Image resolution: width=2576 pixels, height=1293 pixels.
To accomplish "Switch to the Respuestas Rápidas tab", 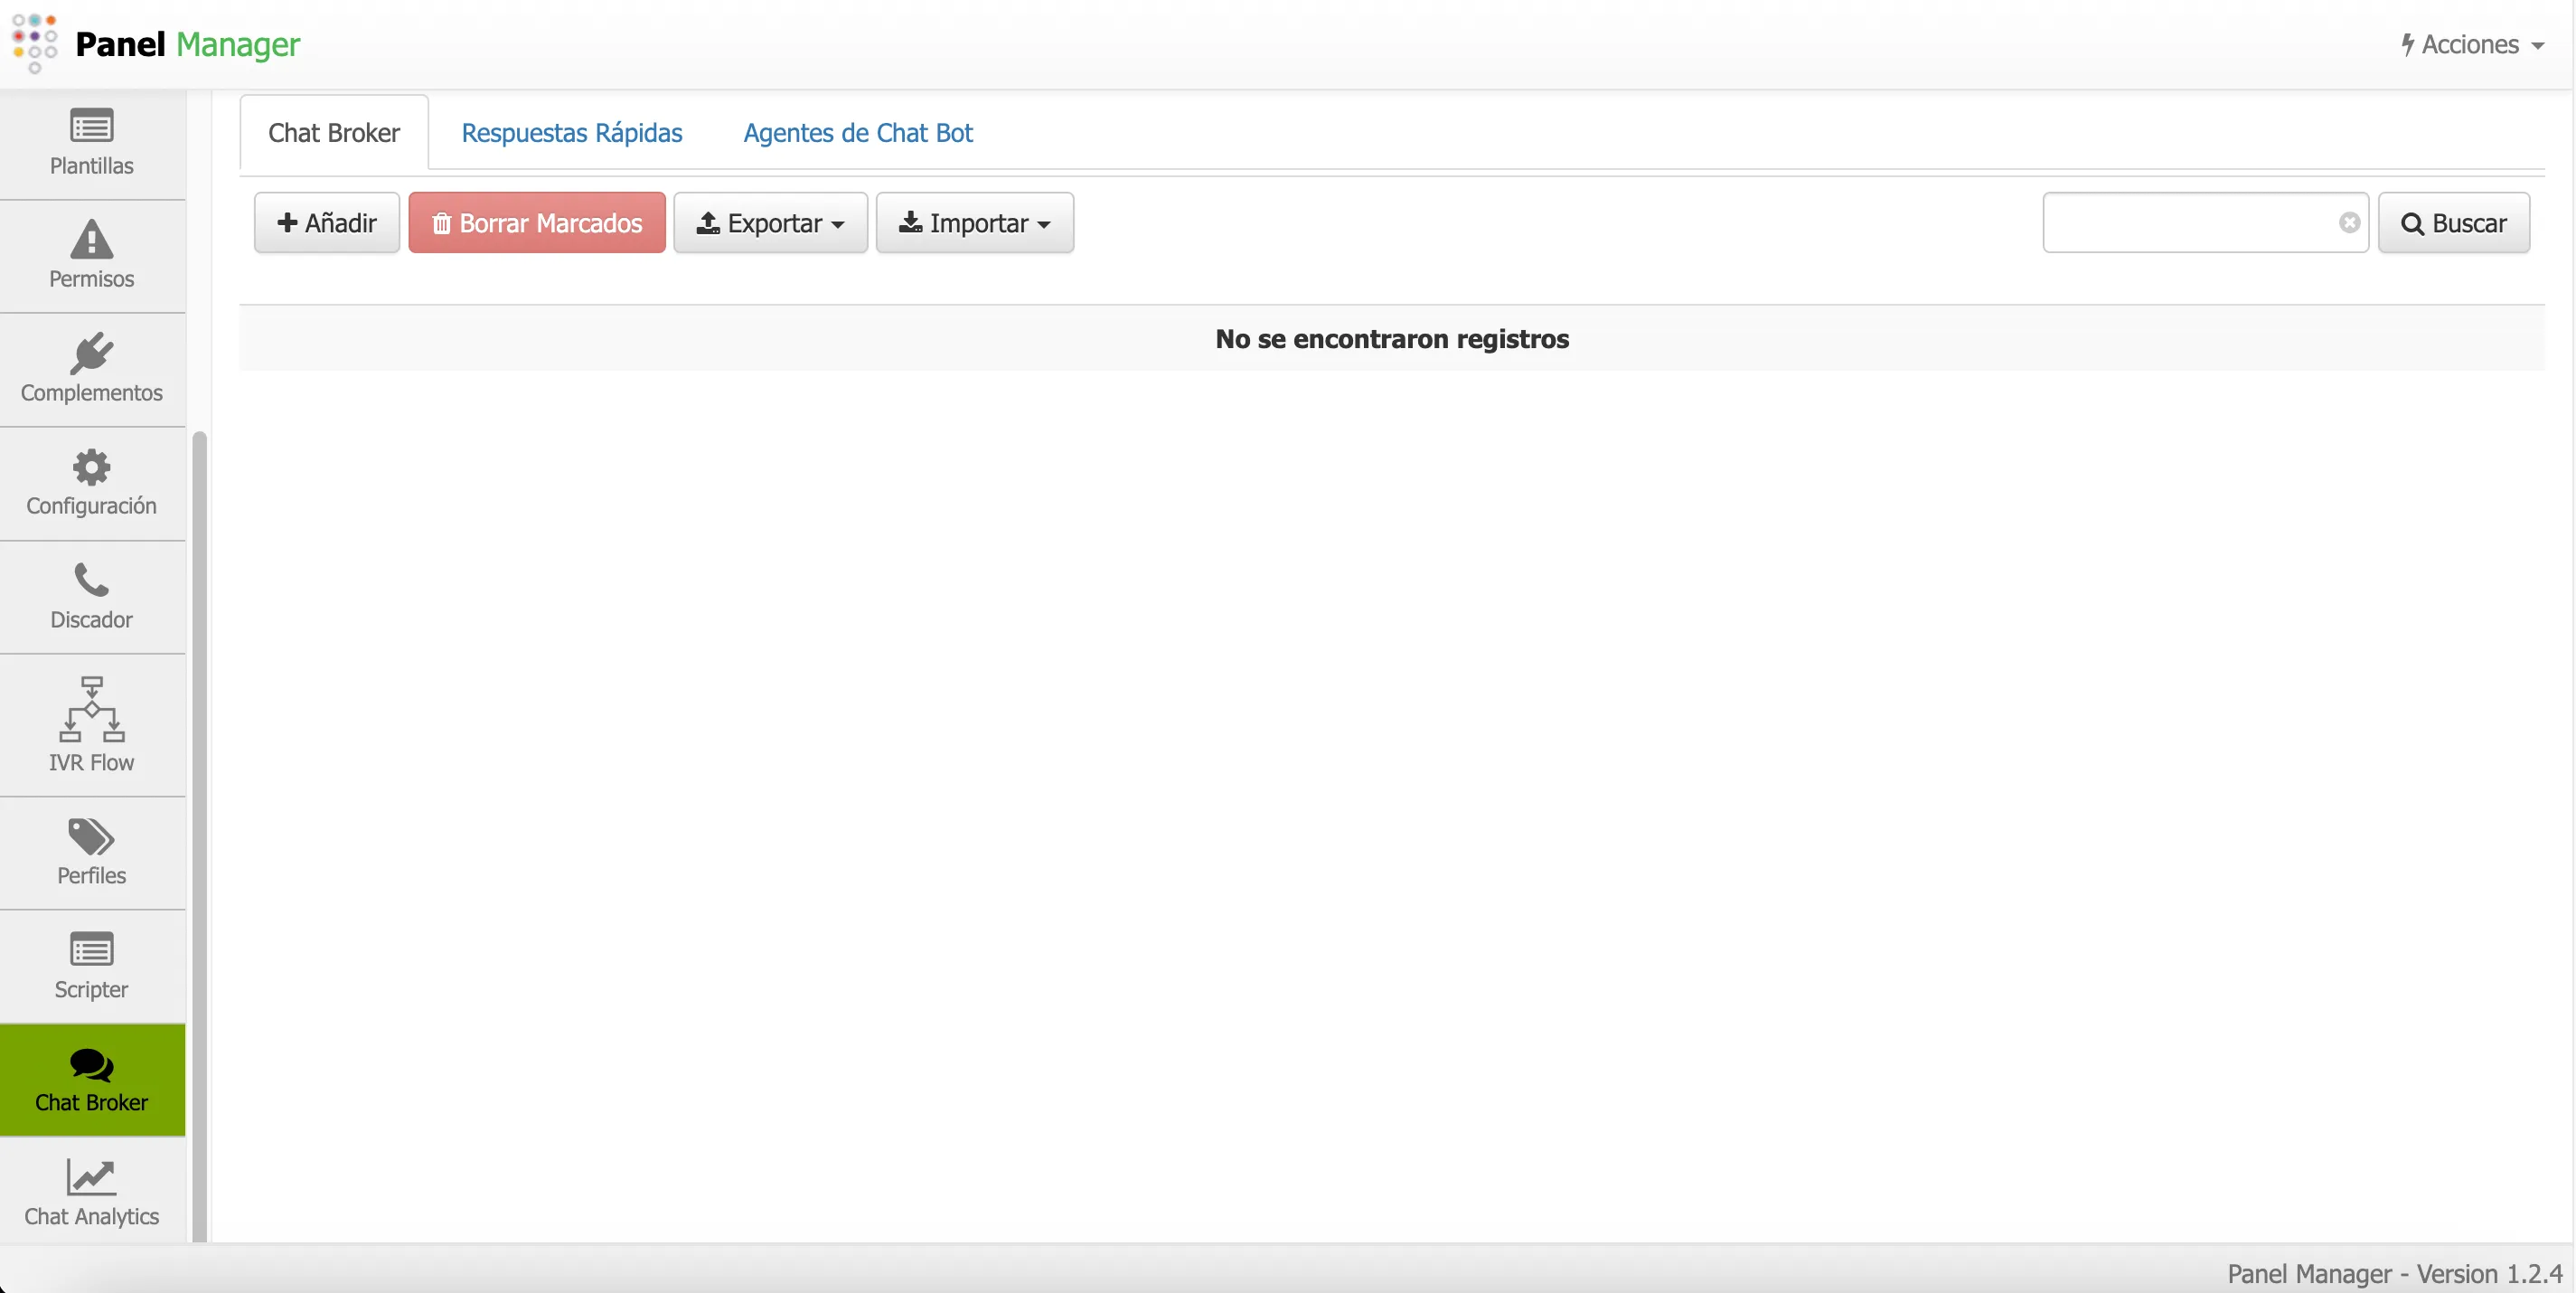I will click(571, 132).
